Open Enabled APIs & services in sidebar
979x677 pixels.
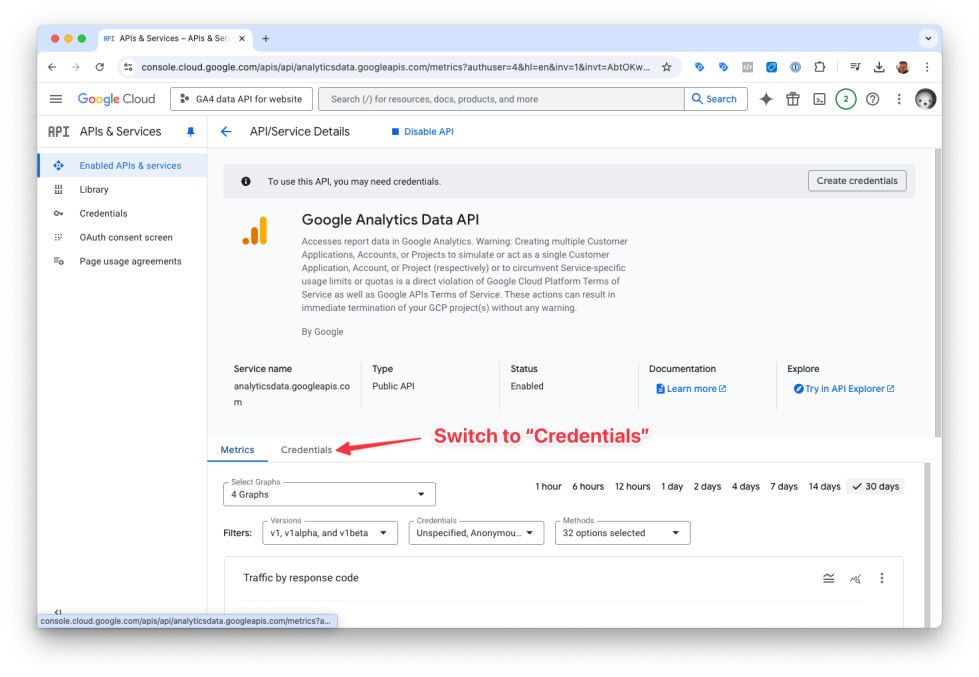click(122, 166)
